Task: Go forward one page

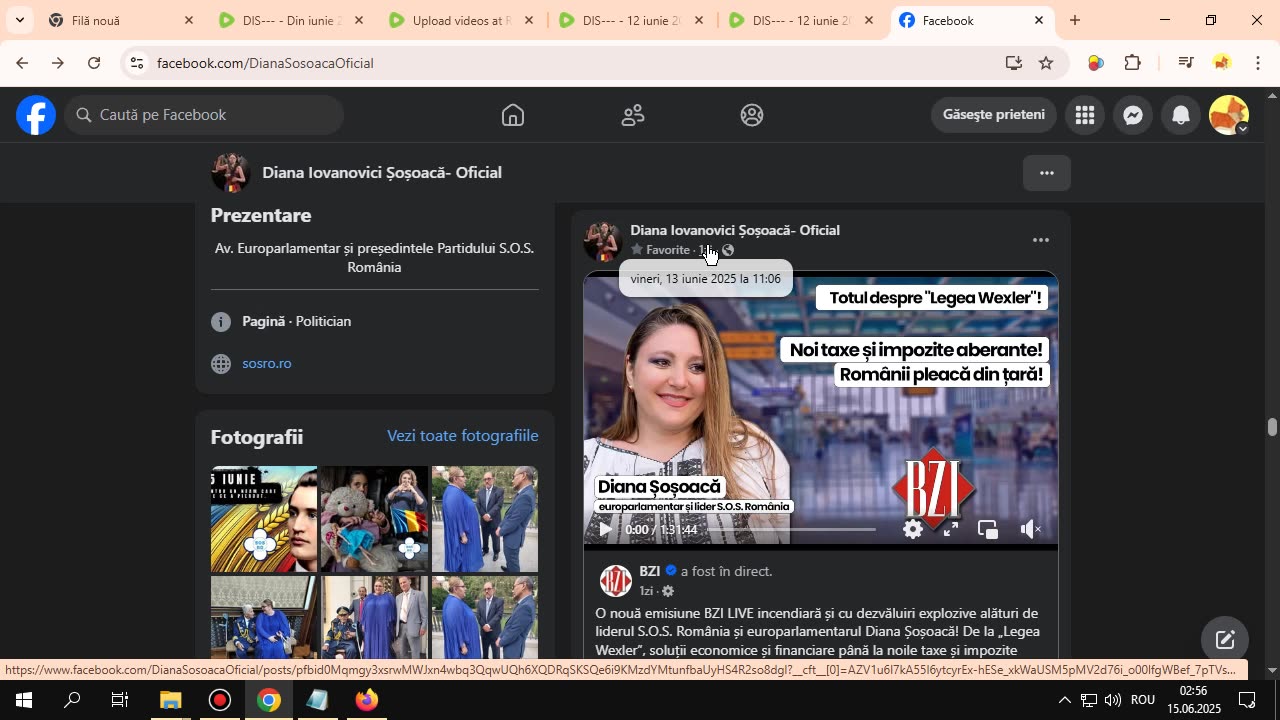Action: tap(58, 63)
